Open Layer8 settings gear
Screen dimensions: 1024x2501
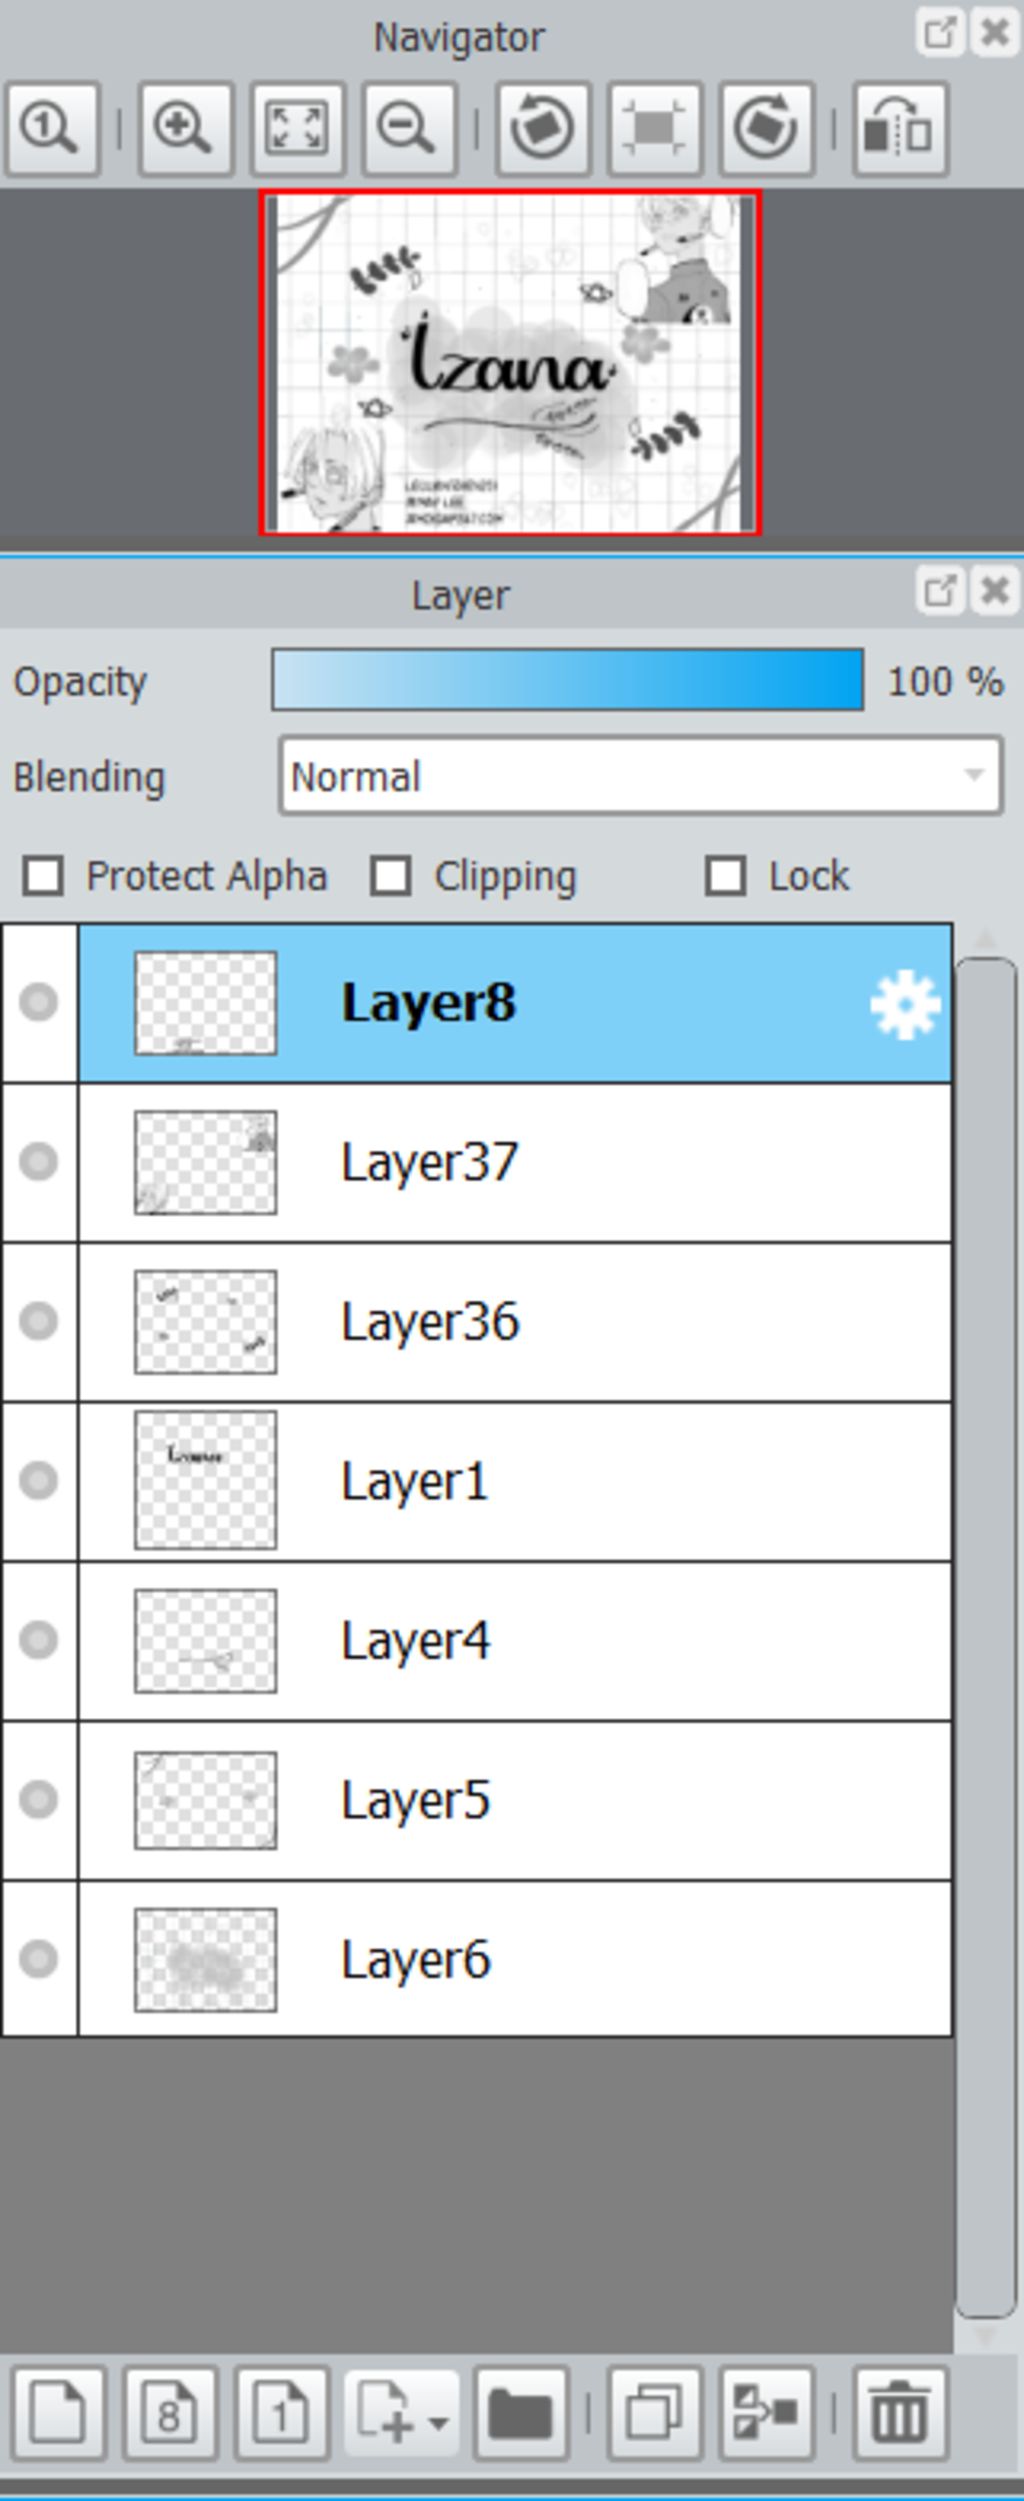tap(905, 1004)
